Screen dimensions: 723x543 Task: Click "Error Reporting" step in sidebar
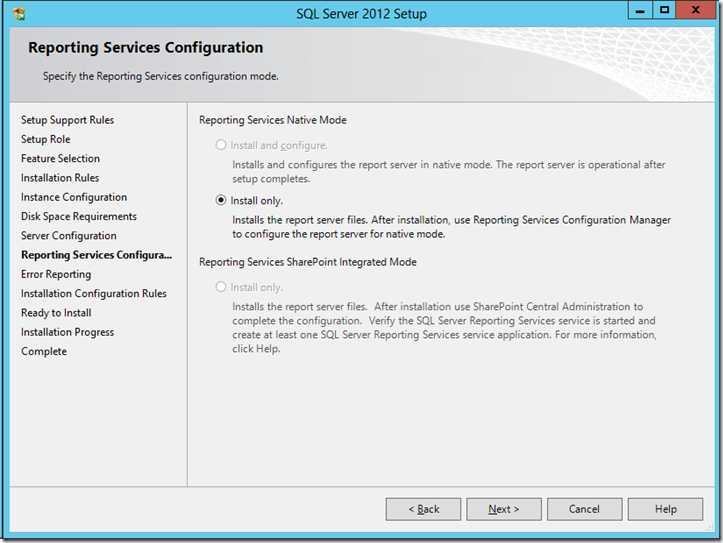(x=56, y=274)
